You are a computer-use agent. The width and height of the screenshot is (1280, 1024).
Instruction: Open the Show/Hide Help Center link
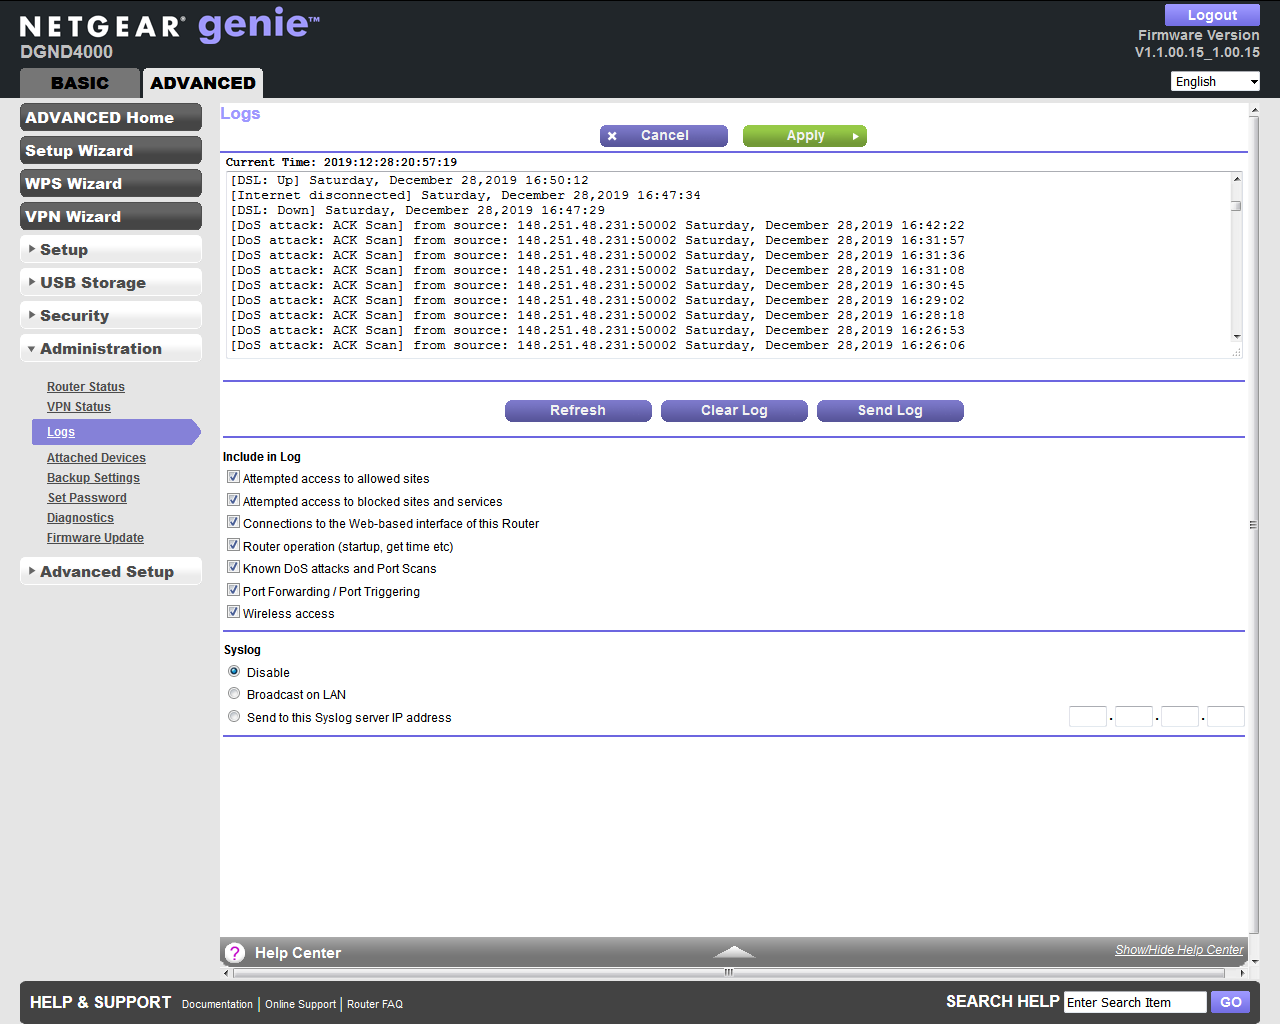pos(1179,950)
